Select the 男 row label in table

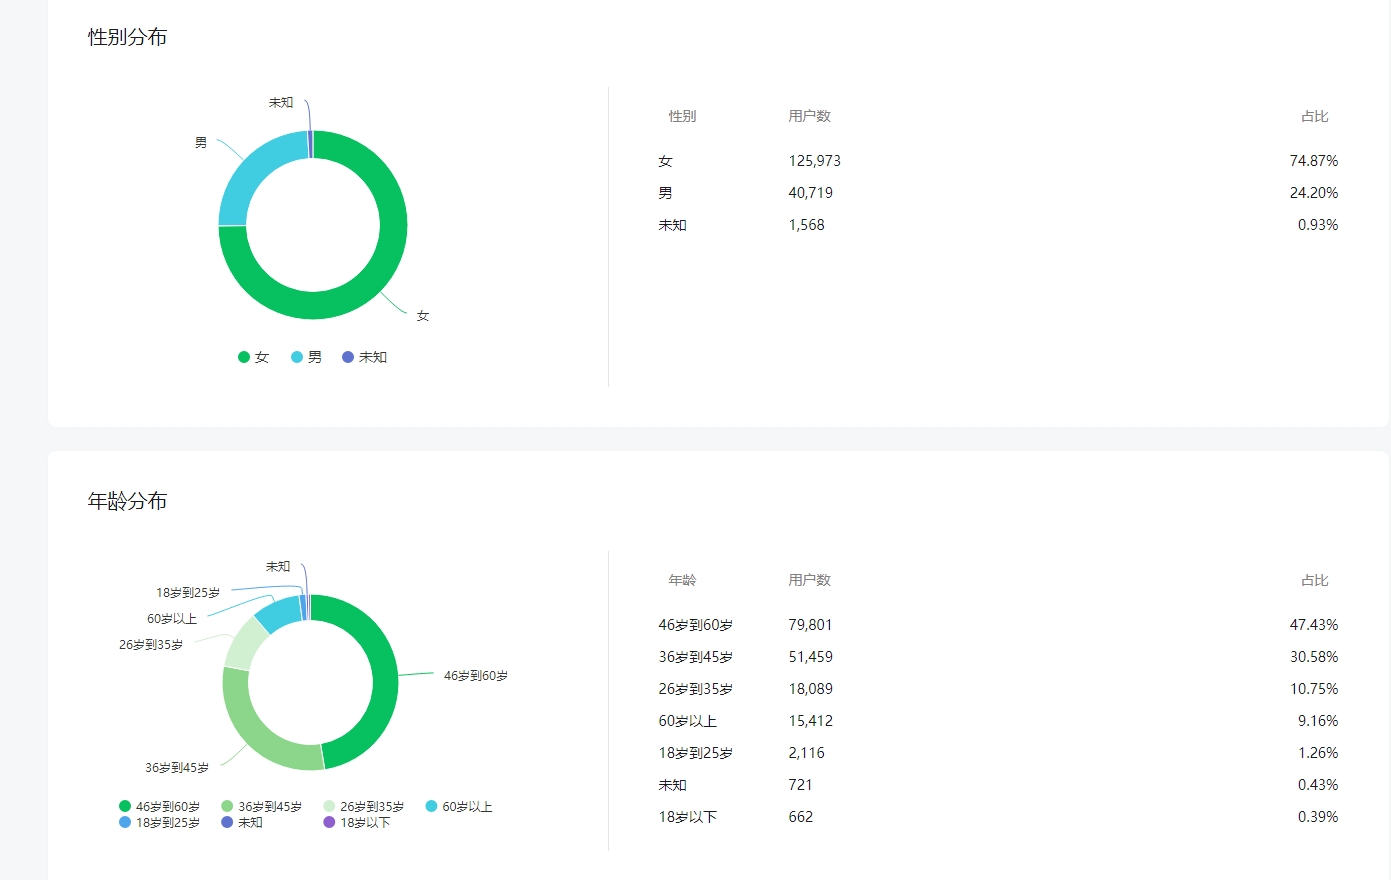point(665,193)
